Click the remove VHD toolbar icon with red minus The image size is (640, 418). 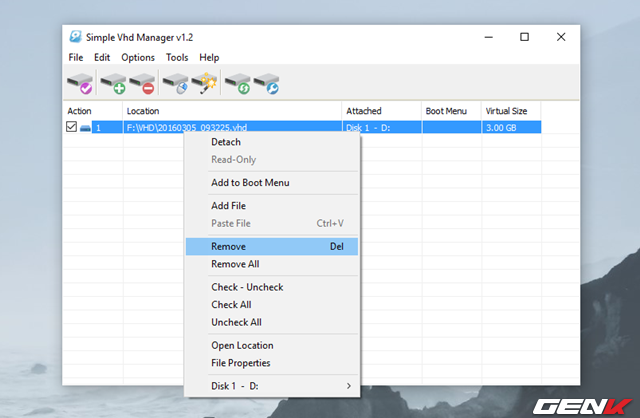tap(142, 83)
